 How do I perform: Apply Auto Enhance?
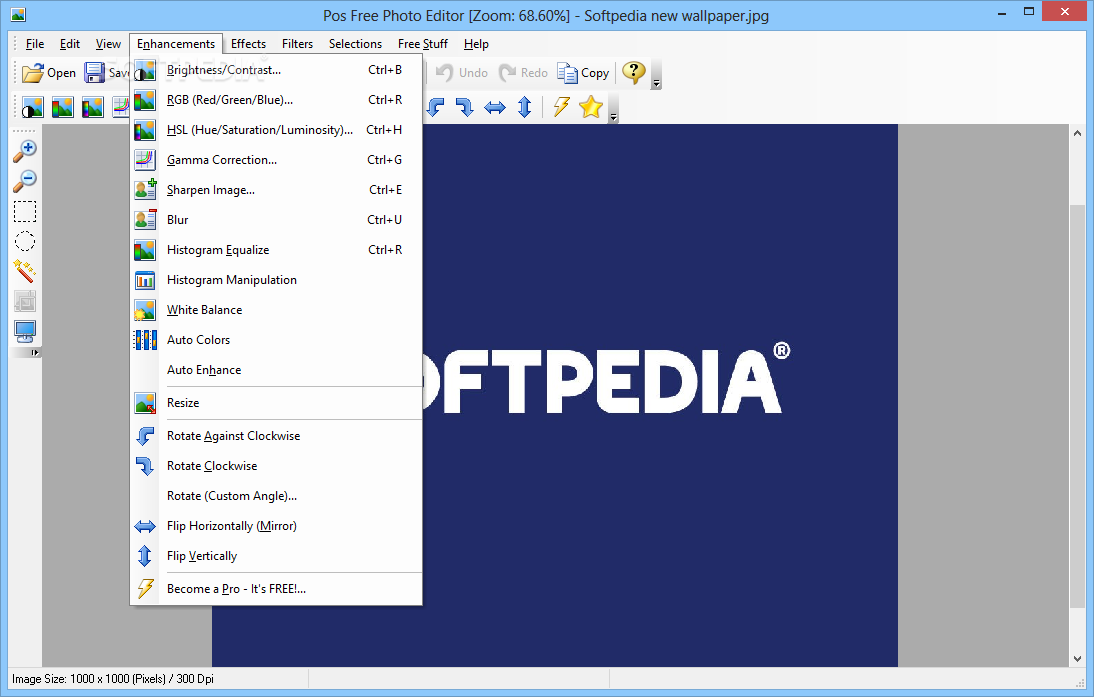click(x=276, y=370)
